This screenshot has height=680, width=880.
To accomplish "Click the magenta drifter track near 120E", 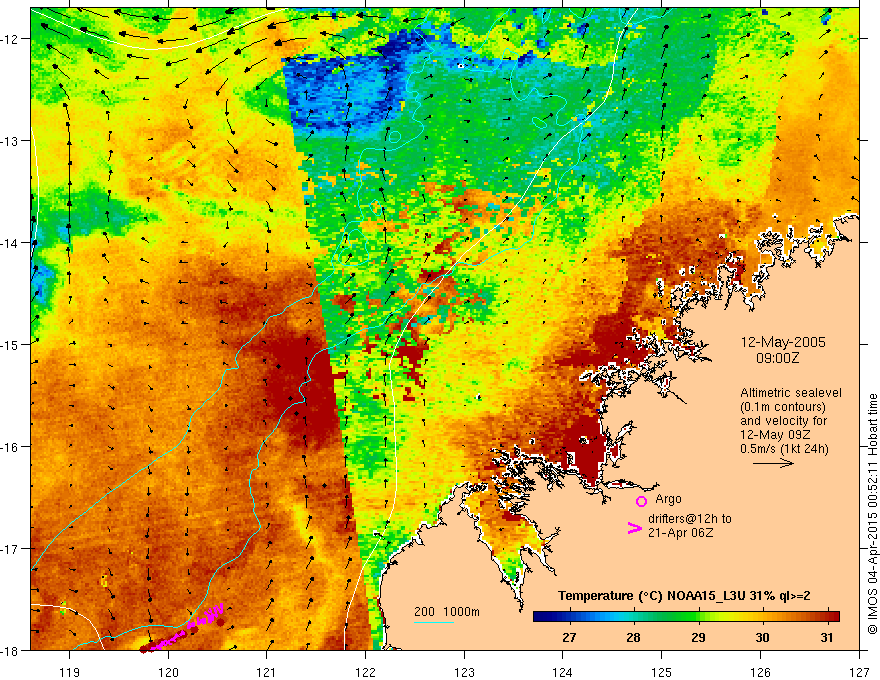I will click(186, 628).
